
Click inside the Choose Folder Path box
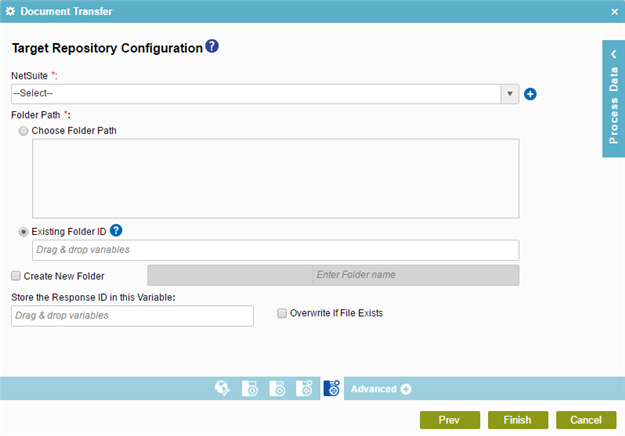275,178
